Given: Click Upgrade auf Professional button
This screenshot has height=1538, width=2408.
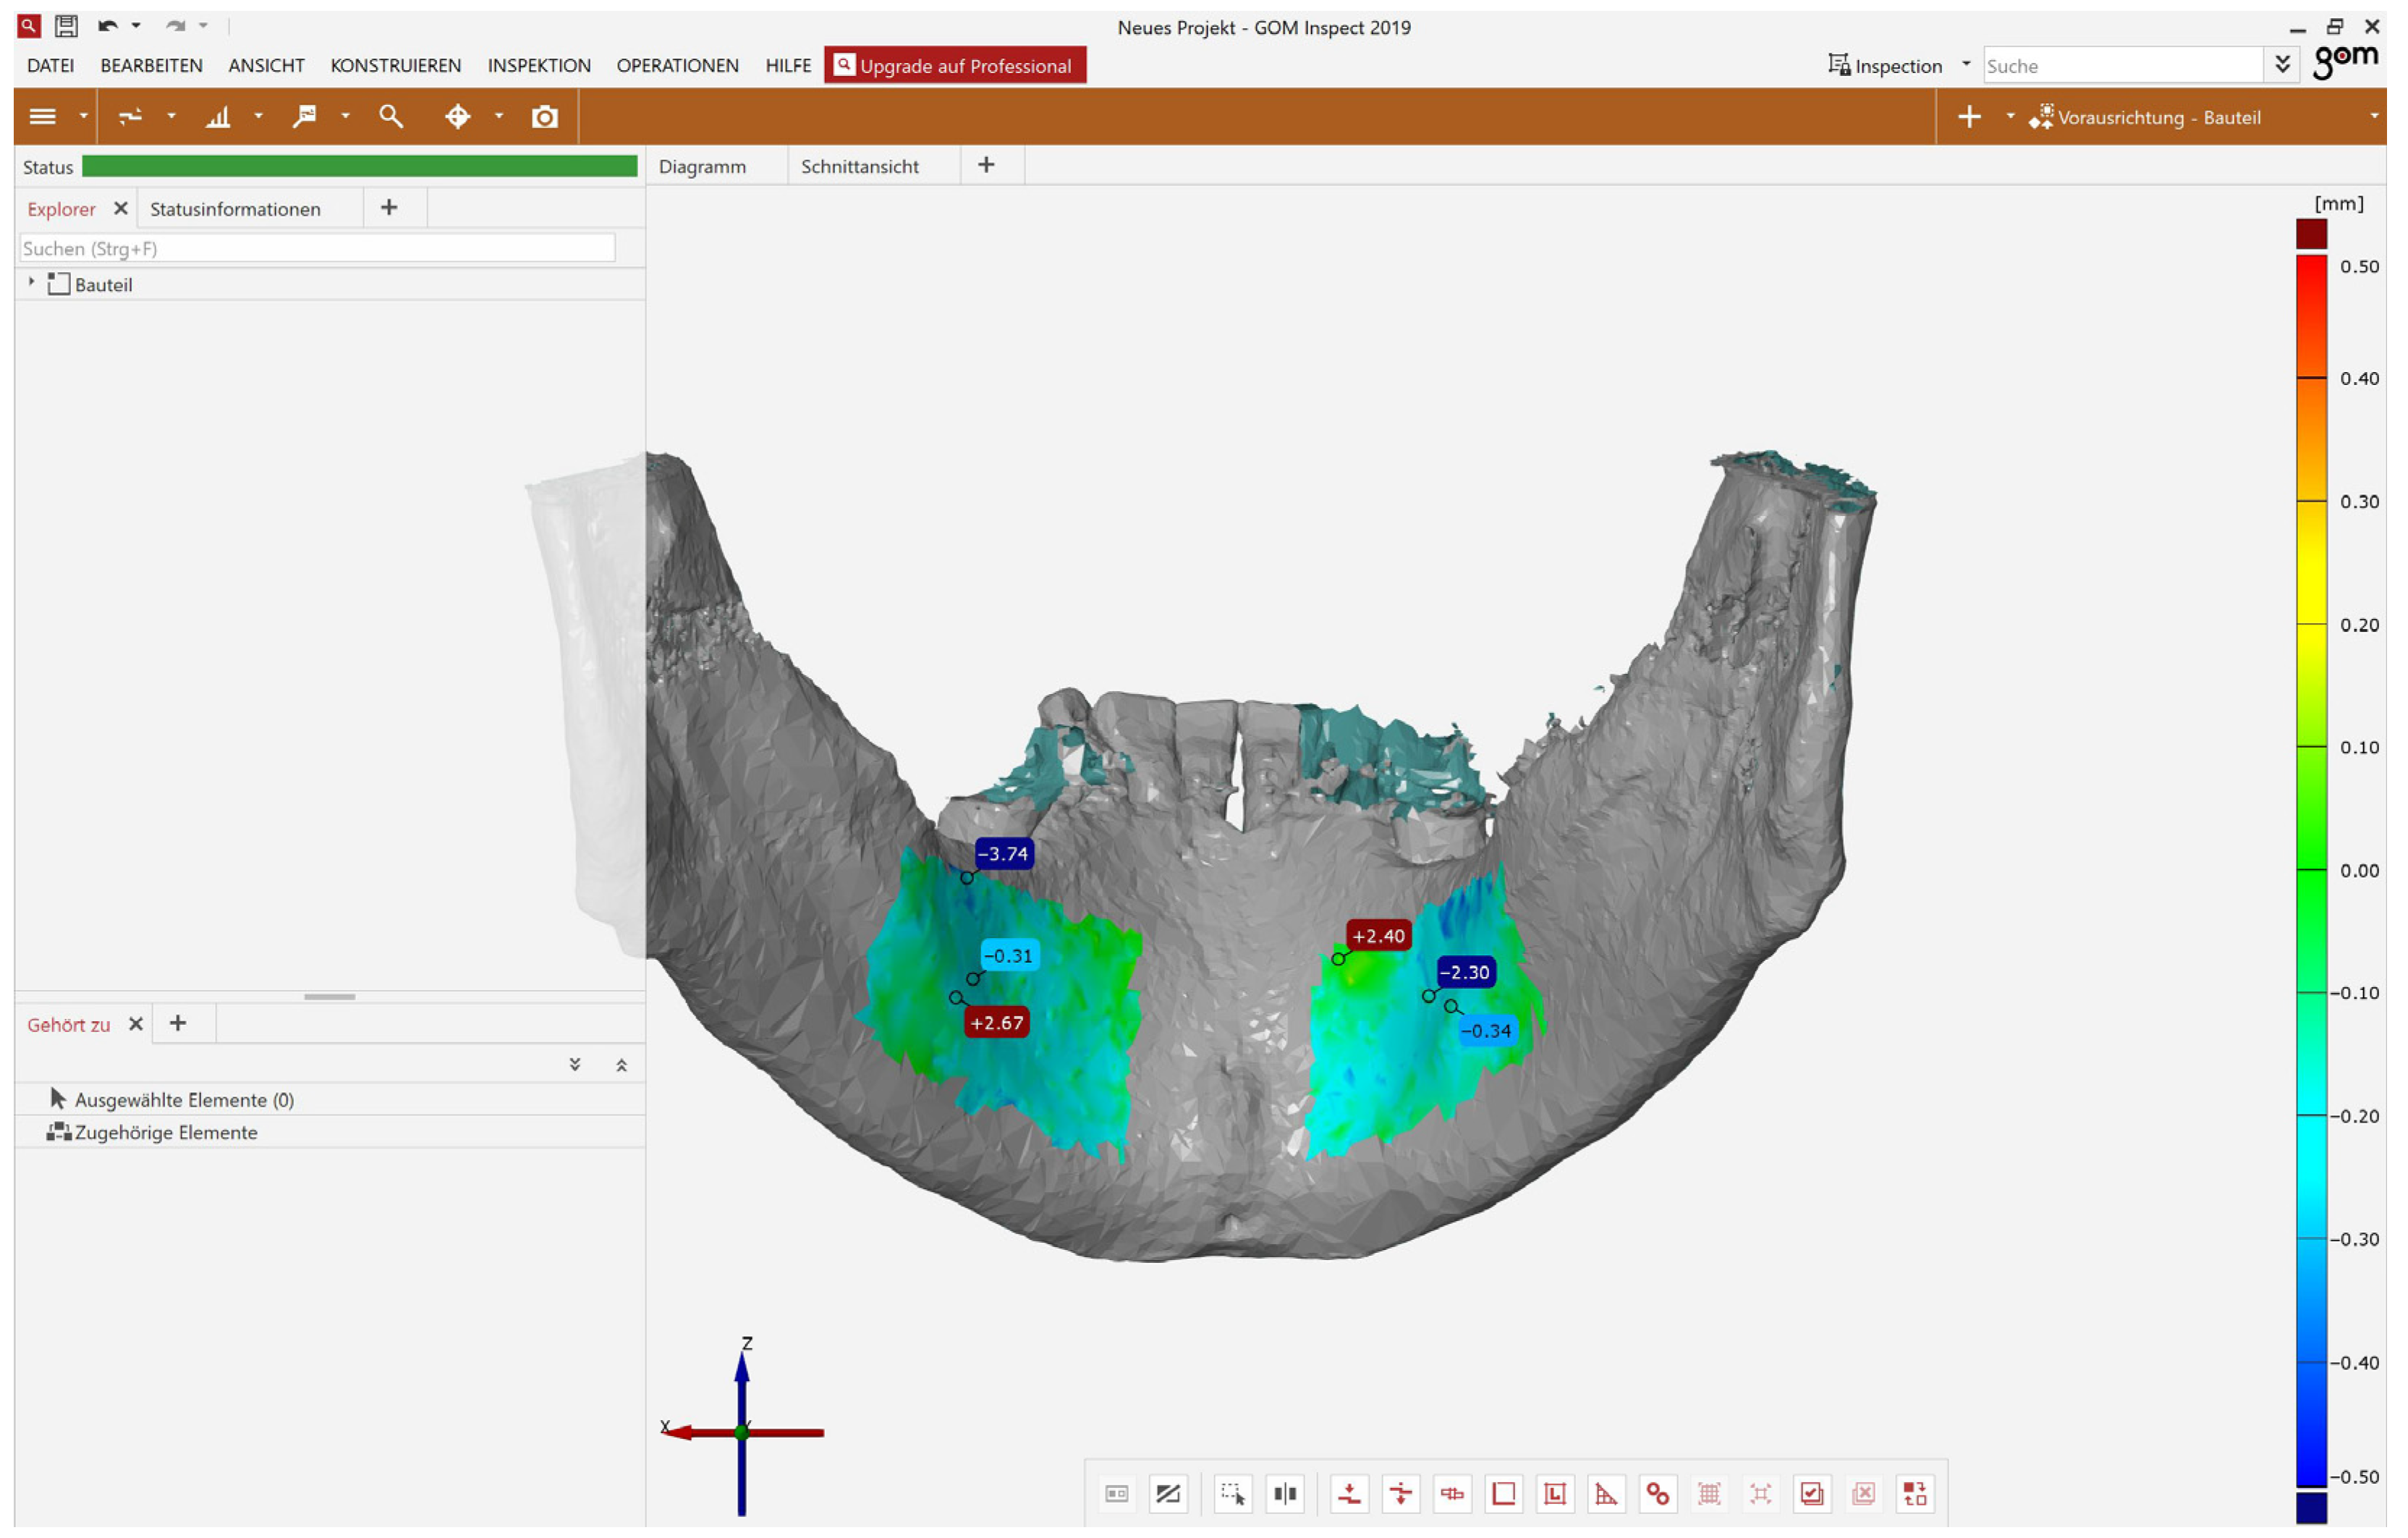Looking at the screenshot, I should (x=954, y=65).
